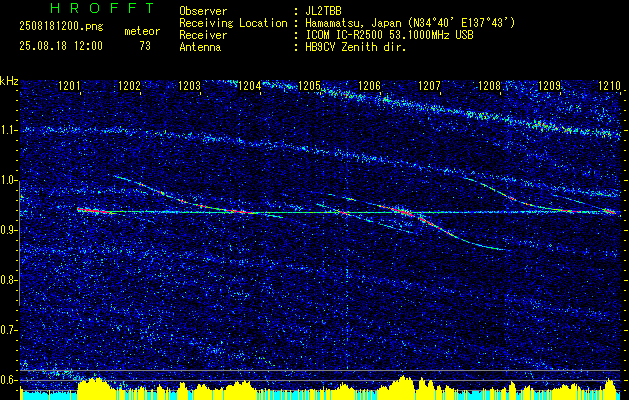
Task: Click the 1204 time marker
Action: point(250,85)
